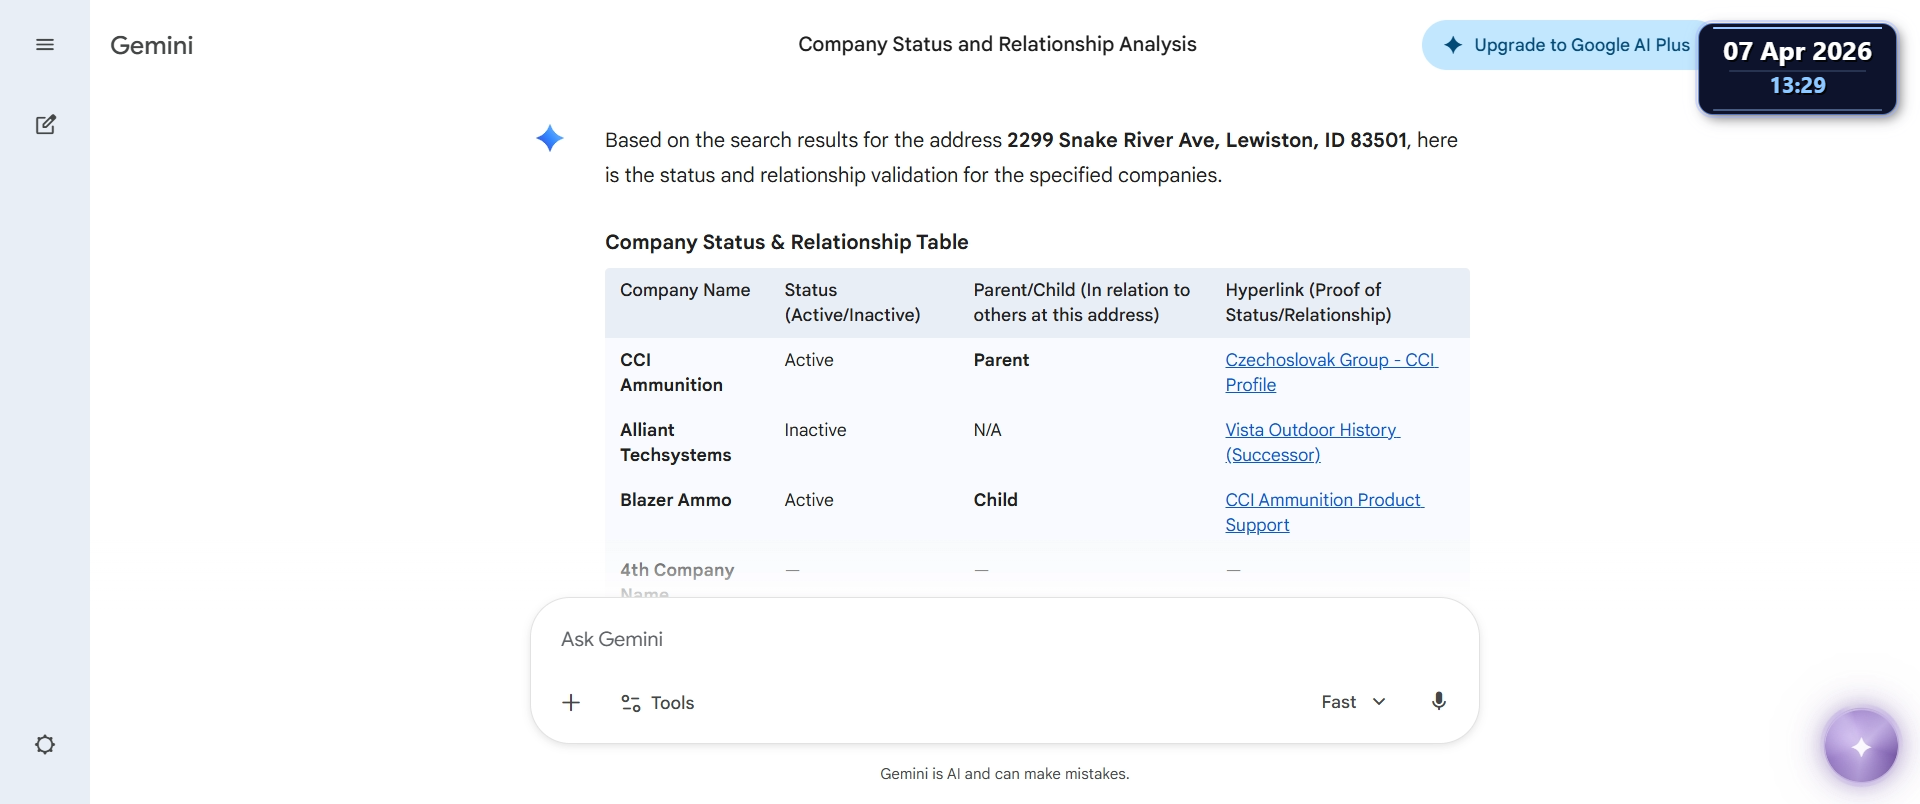Image resolution: width=1920 pixels, height=804 pixels.
Task: Click the Gemini logo text
Action: click(x=152, y=45)
